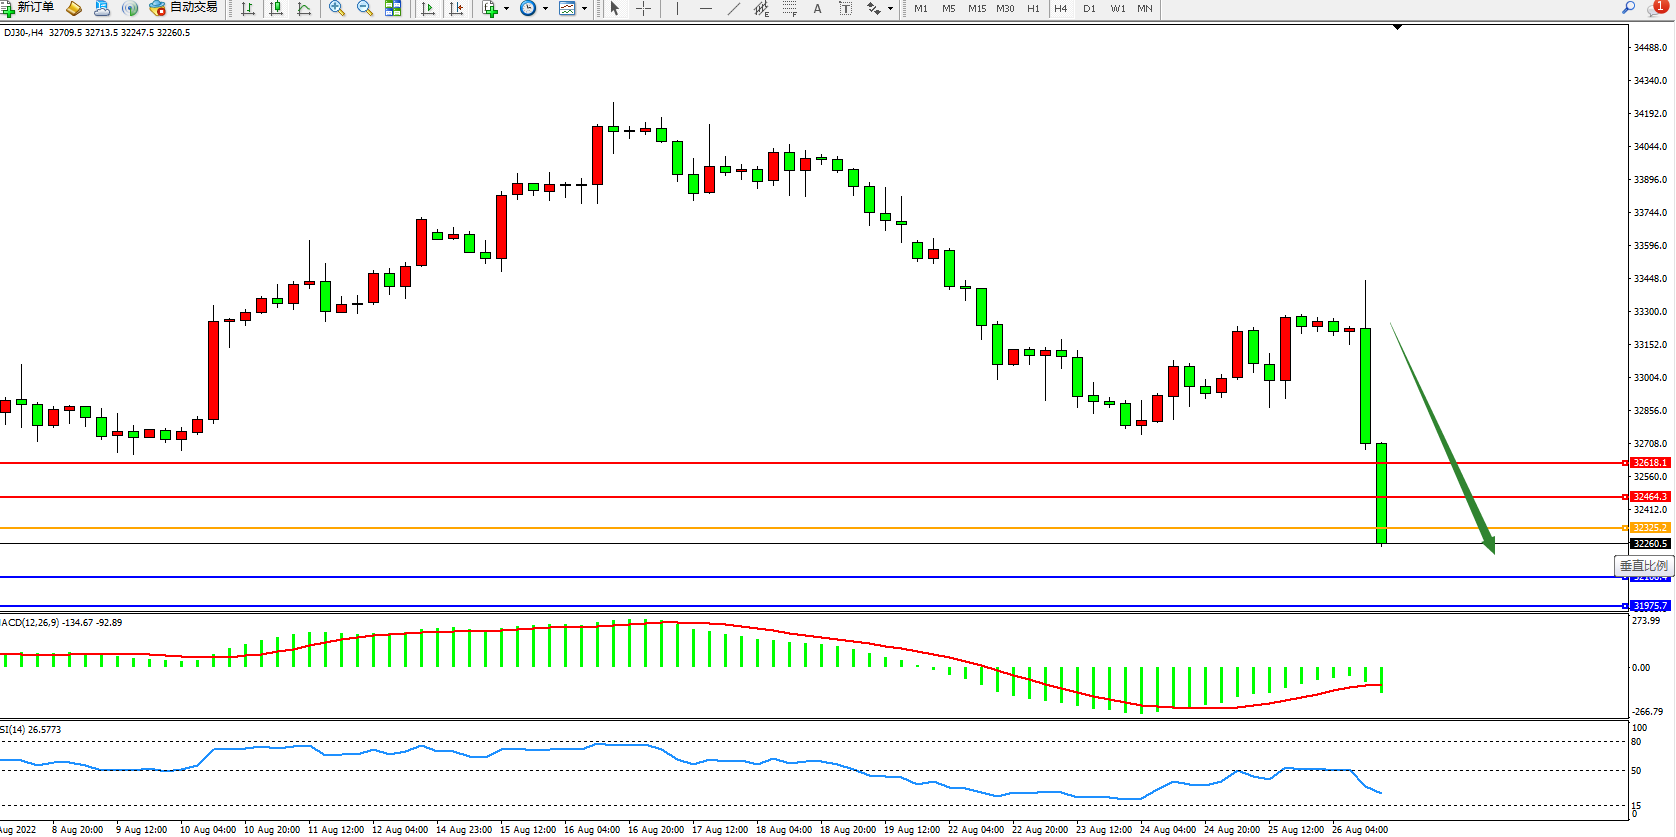Zoom in on the chart
This screenshot has height=837, width=1676.
tap(337, 8)
